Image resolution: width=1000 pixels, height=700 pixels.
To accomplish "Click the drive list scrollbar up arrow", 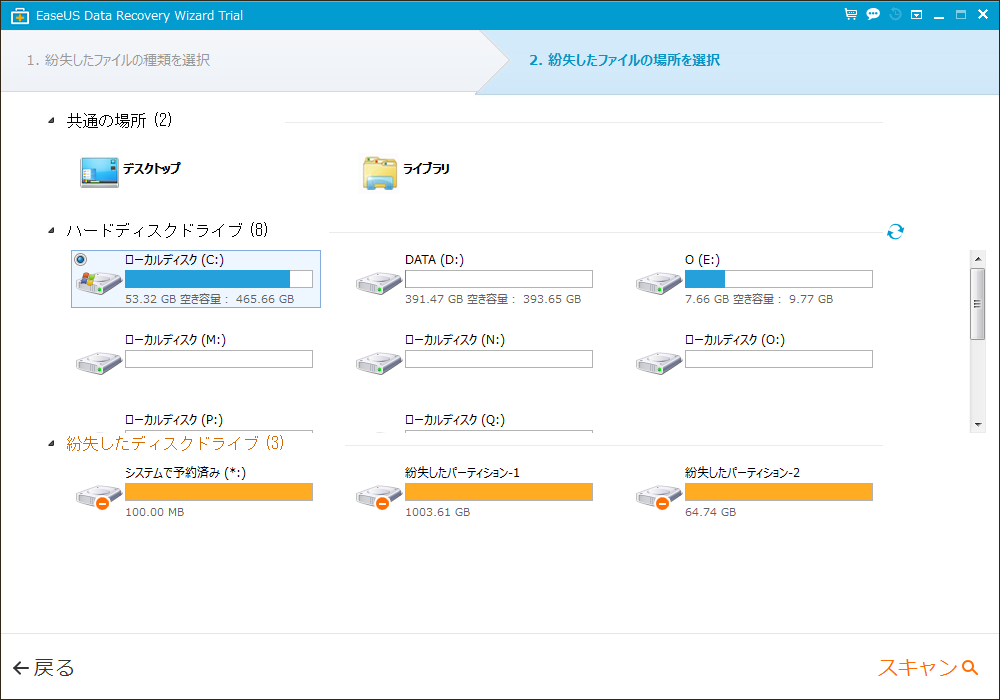I will 978,259.
